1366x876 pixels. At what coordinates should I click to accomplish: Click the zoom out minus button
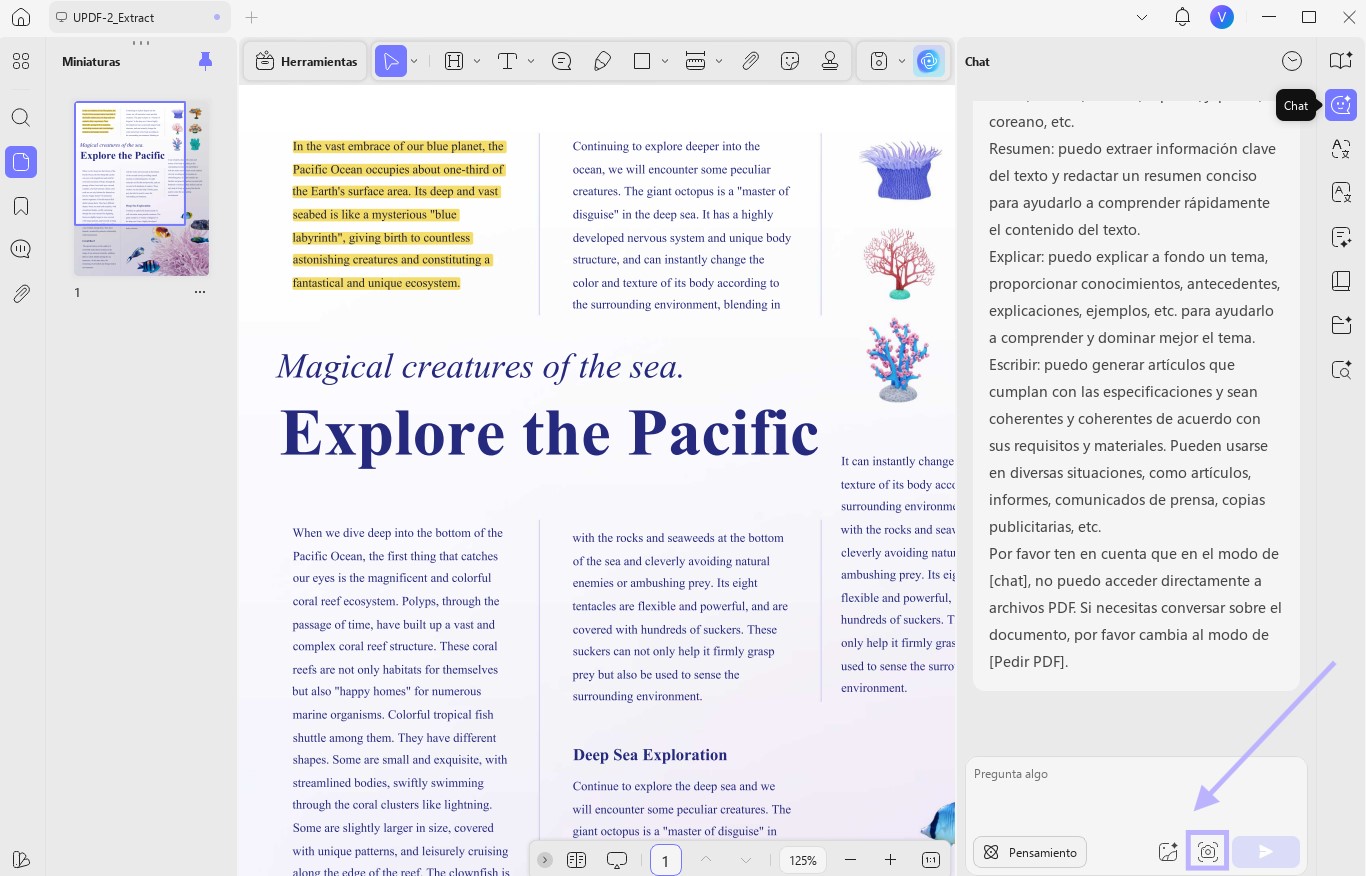click(850, 860)
